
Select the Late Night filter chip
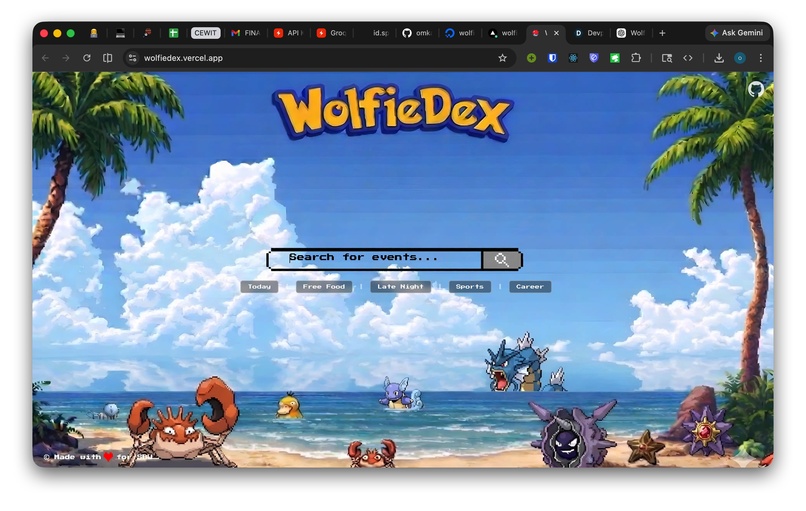(400, 287)
